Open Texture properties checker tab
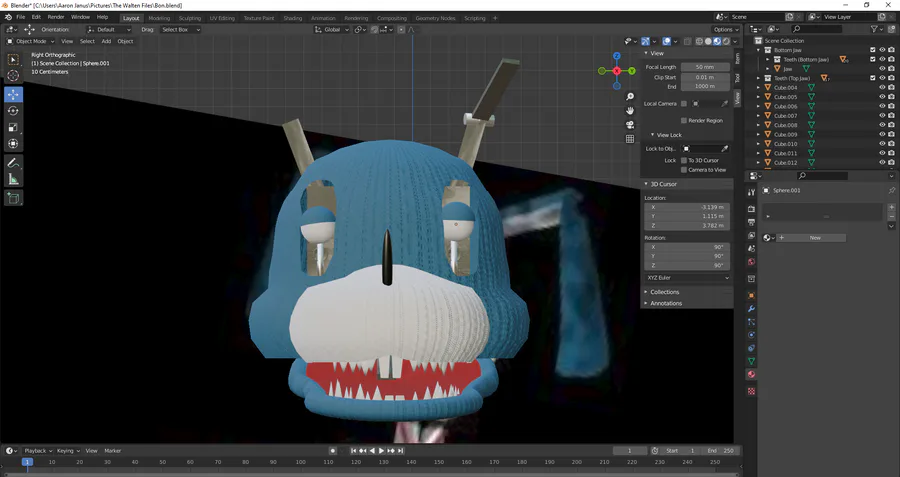900x477 pixels. tap(751, 391)
